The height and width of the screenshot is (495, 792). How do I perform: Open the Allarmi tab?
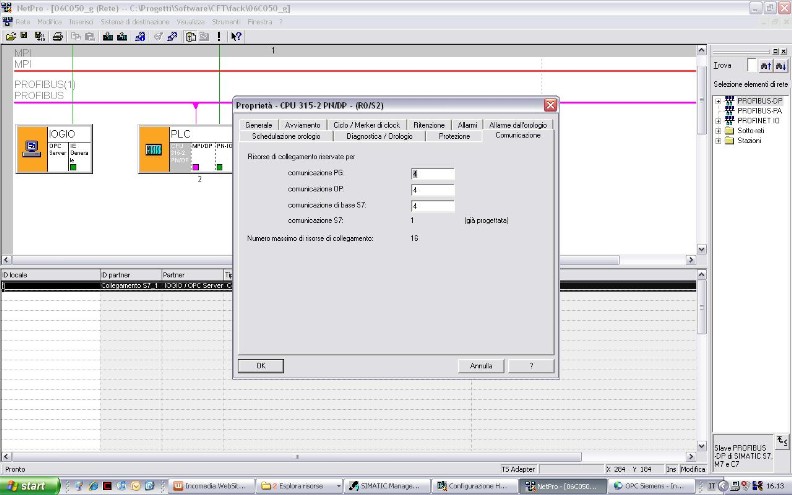[x=467, y=125]
